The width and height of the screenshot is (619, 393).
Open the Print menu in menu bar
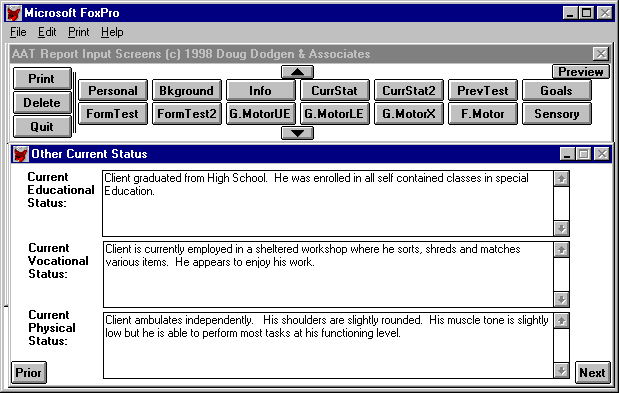click(x=79, y=32)
